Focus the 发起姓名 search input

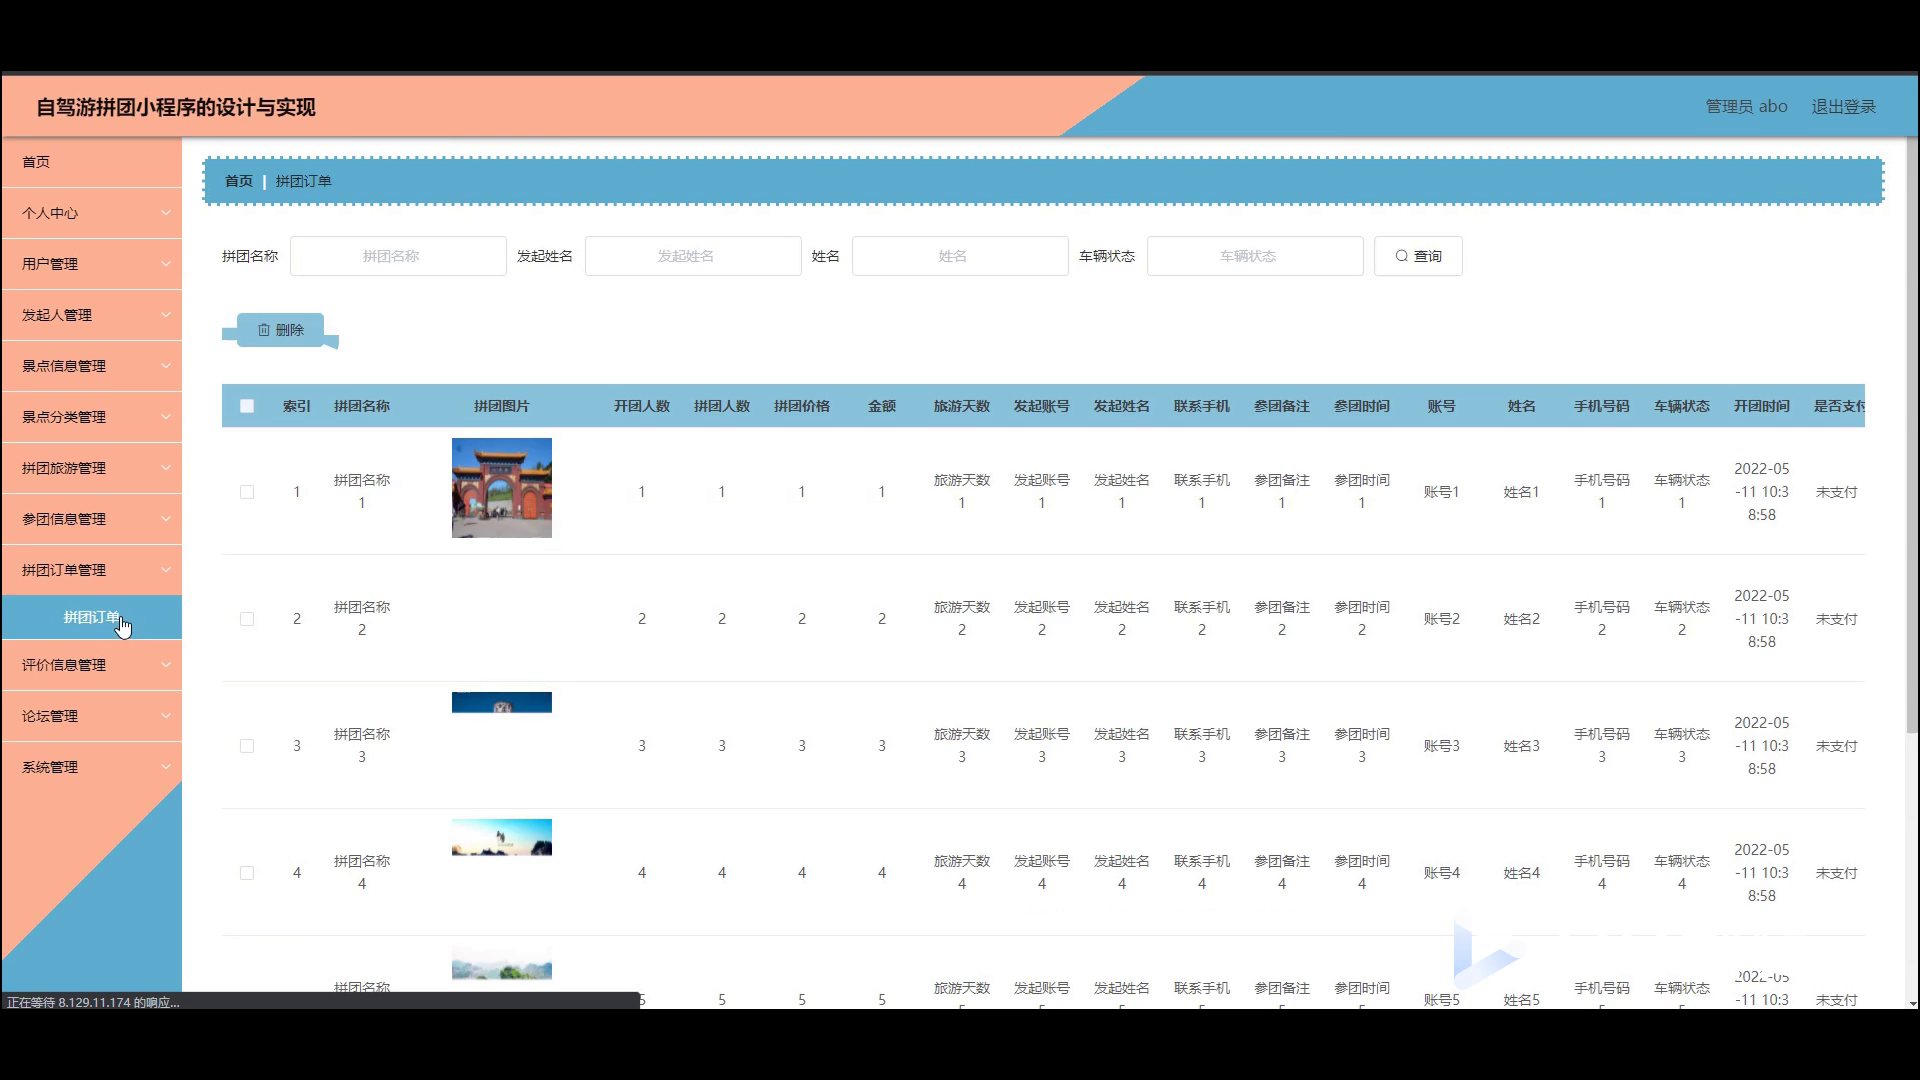[x=693, y=256]
